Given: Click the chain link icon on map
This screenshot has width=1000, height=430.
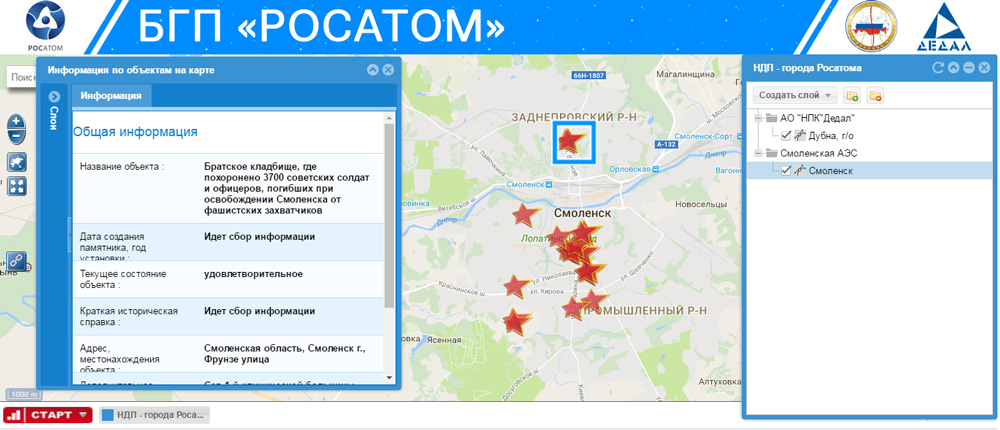Looking at the screenshot, I should [x=15, y=261].
